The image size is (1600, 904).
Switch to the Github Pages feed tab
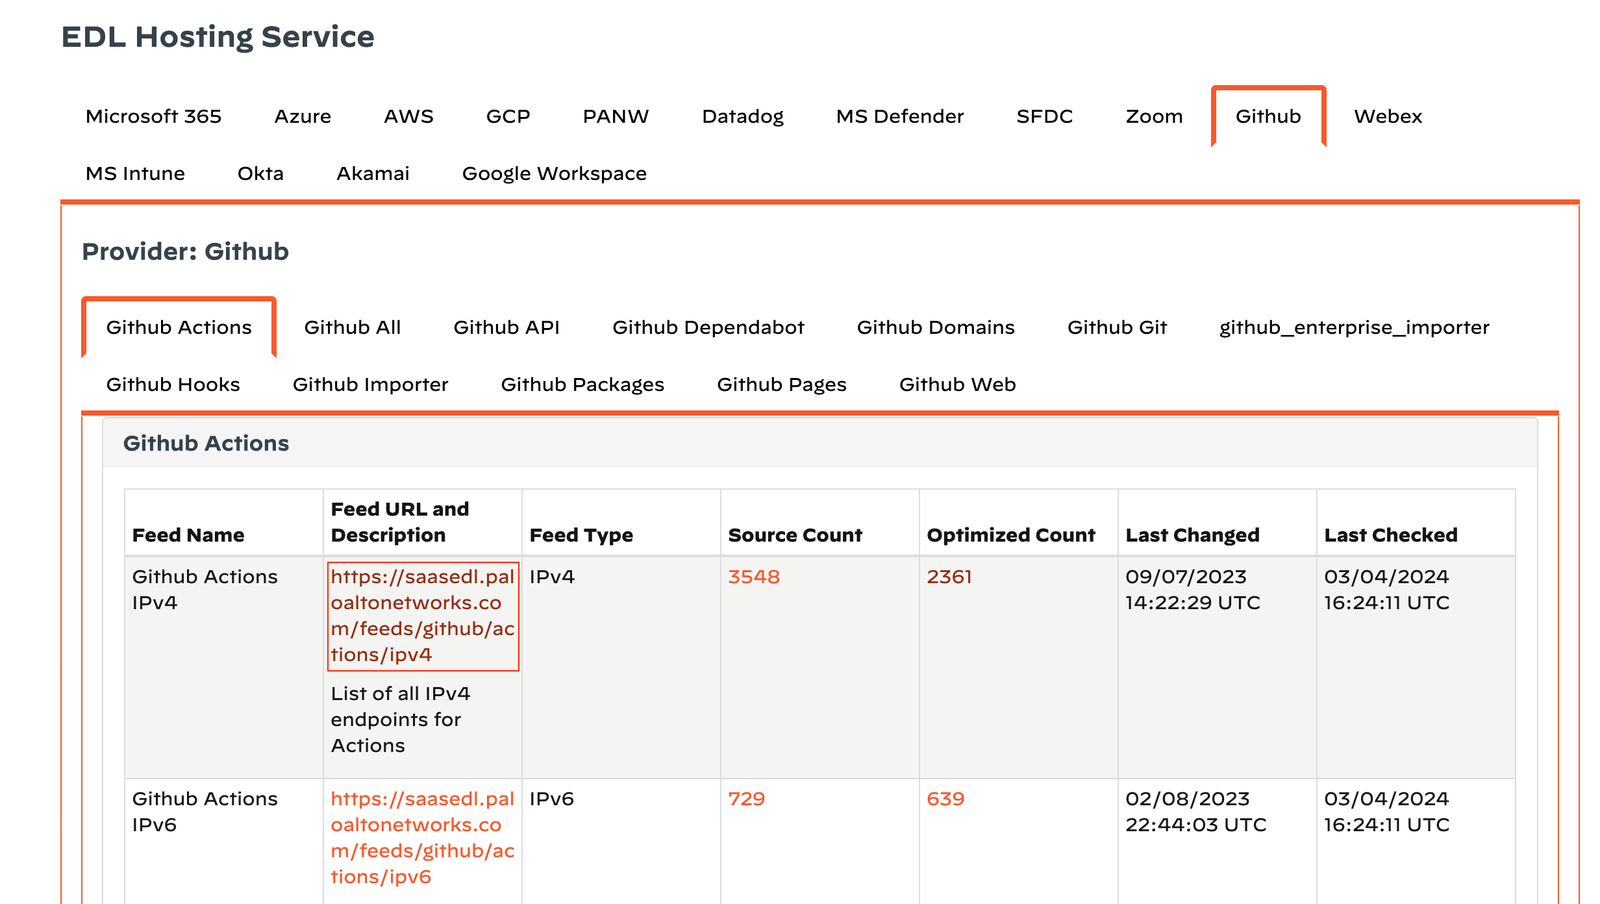click(781, 384)
